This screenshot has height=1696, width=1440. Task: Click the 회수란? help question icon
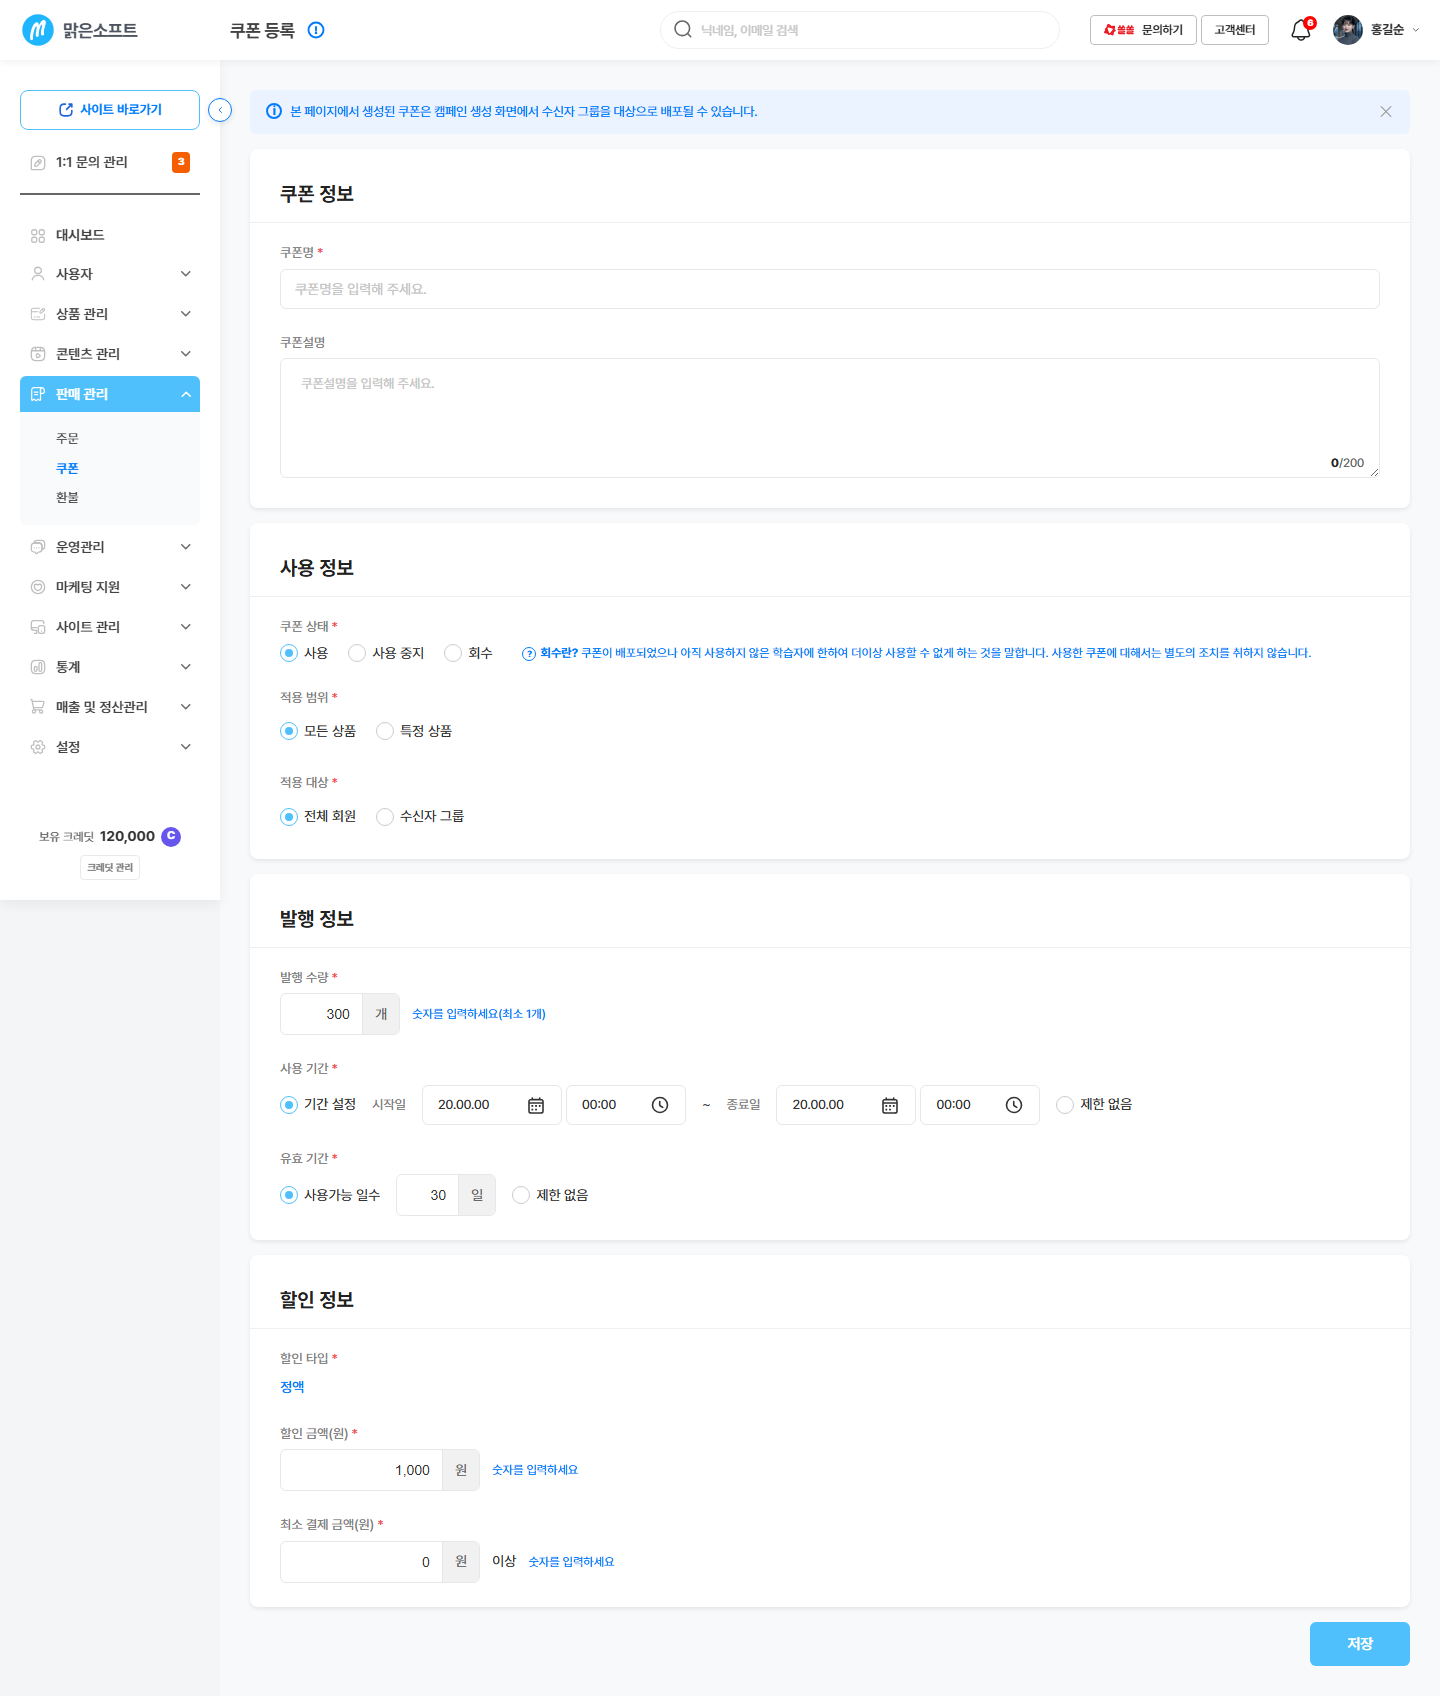(x=529, y=654)
